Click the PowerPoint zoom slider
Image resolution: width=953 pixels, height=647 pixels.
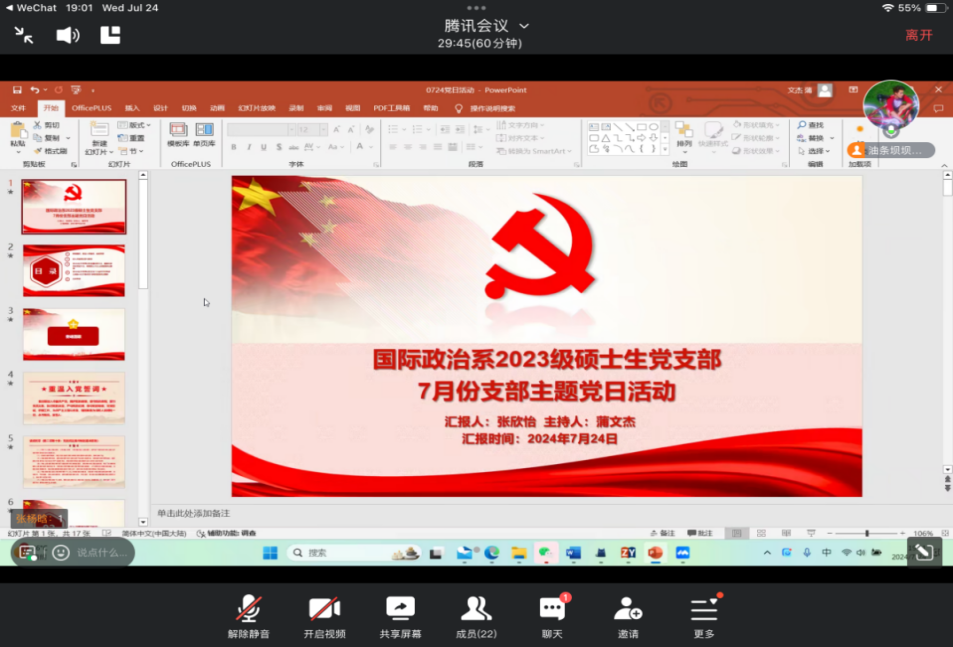[866, 533]
